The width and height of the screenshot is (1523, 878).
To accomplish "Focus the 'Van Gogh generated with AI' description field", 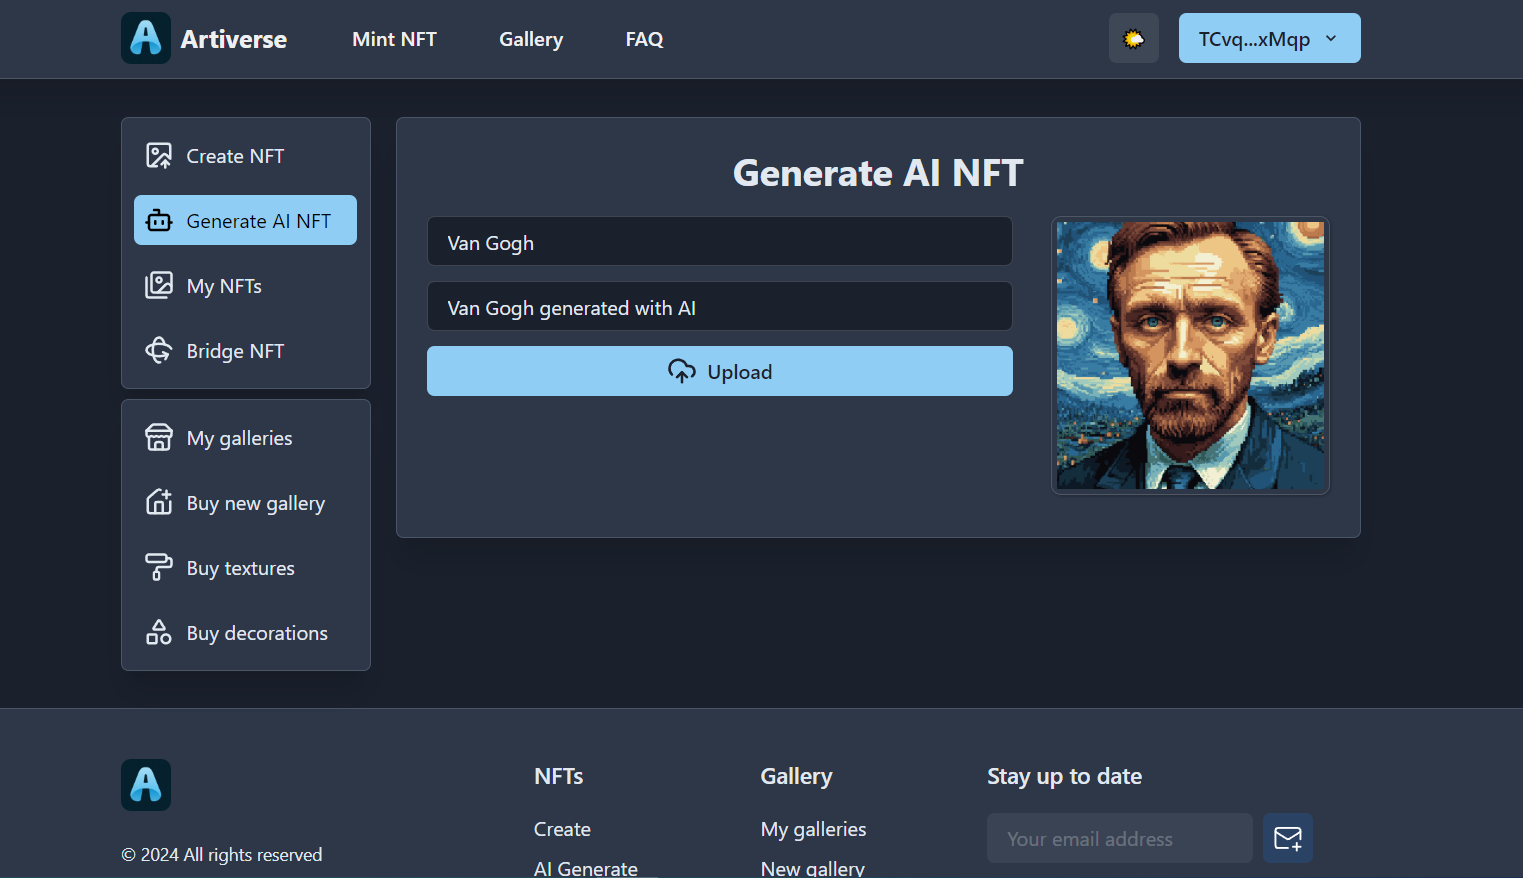I will tap(720, 306).
